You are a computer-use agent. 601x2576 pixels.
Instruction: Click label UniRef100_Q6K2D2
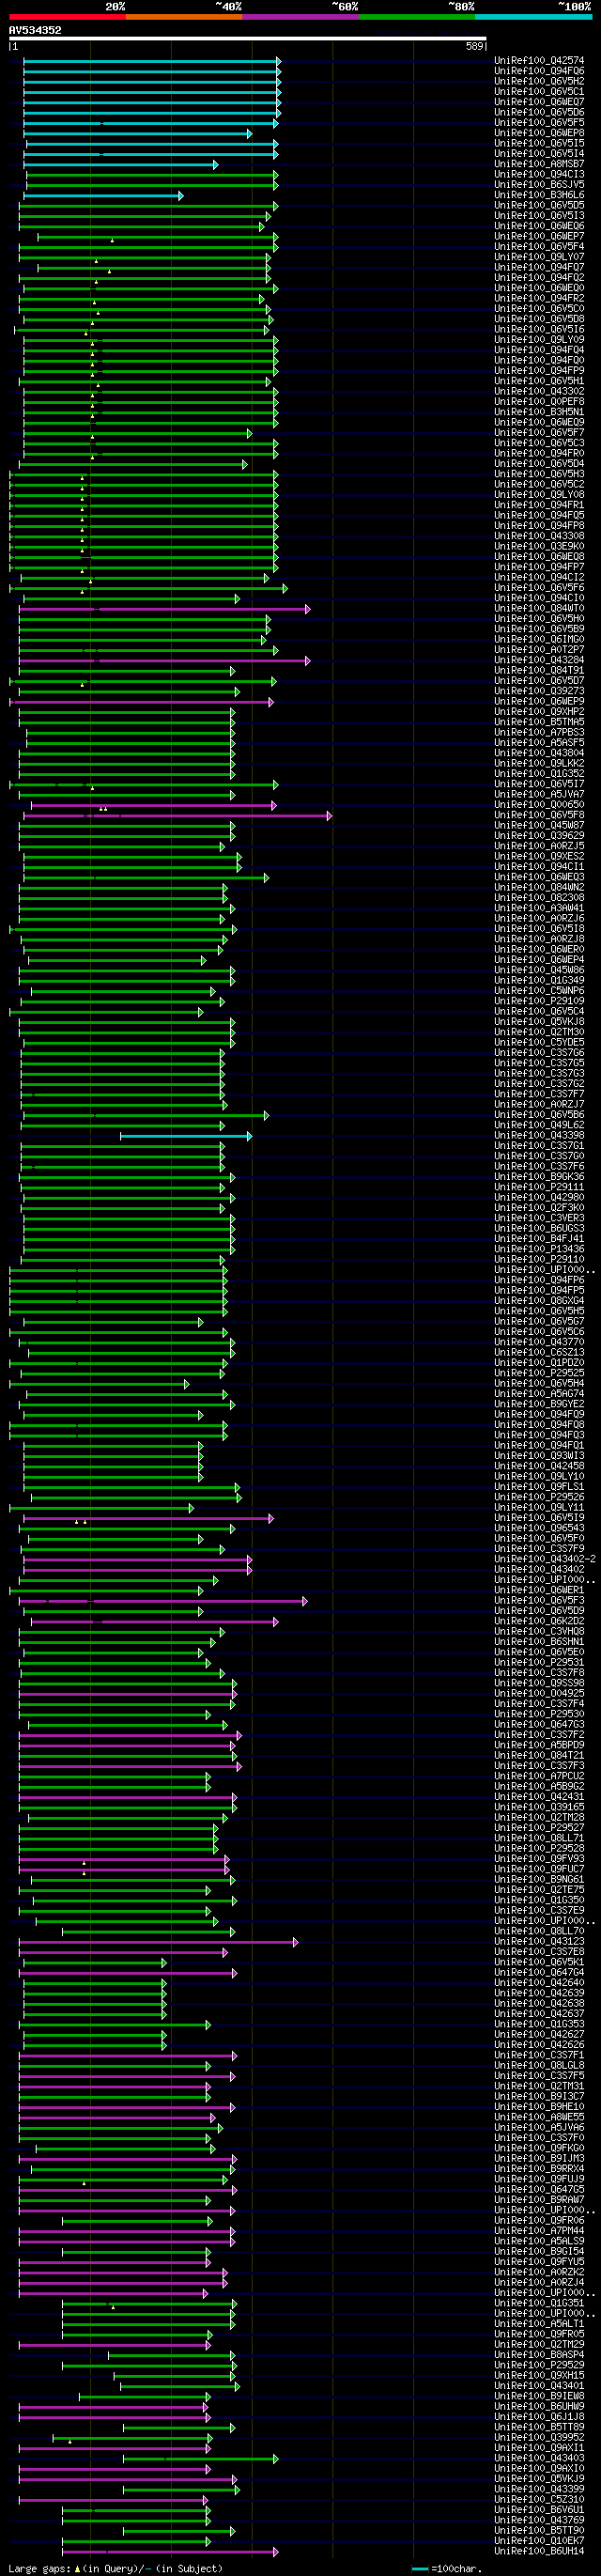(540, 1621)
